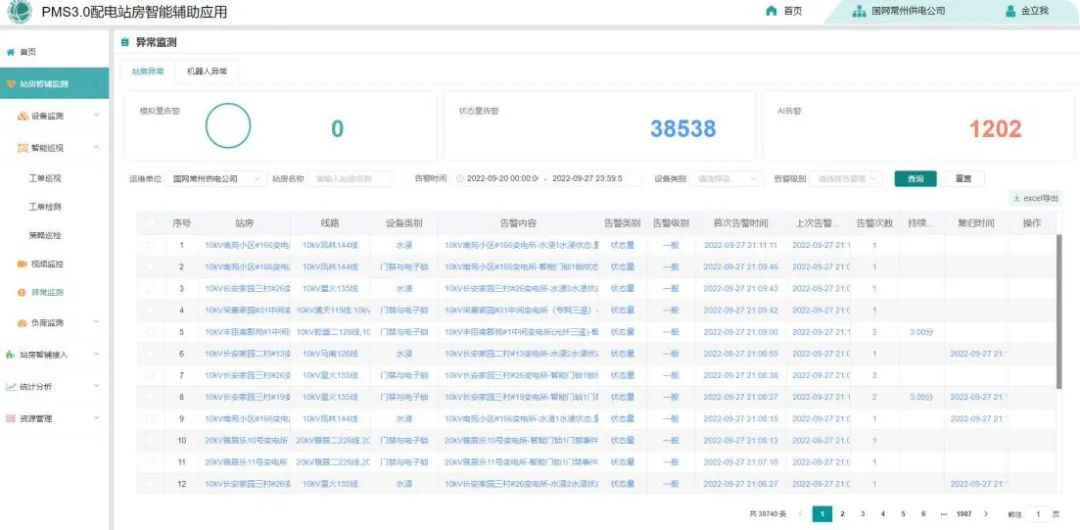Click the 首页 house icon in top bar
The image size is (1080, 530).
click(x=770, y=11)
